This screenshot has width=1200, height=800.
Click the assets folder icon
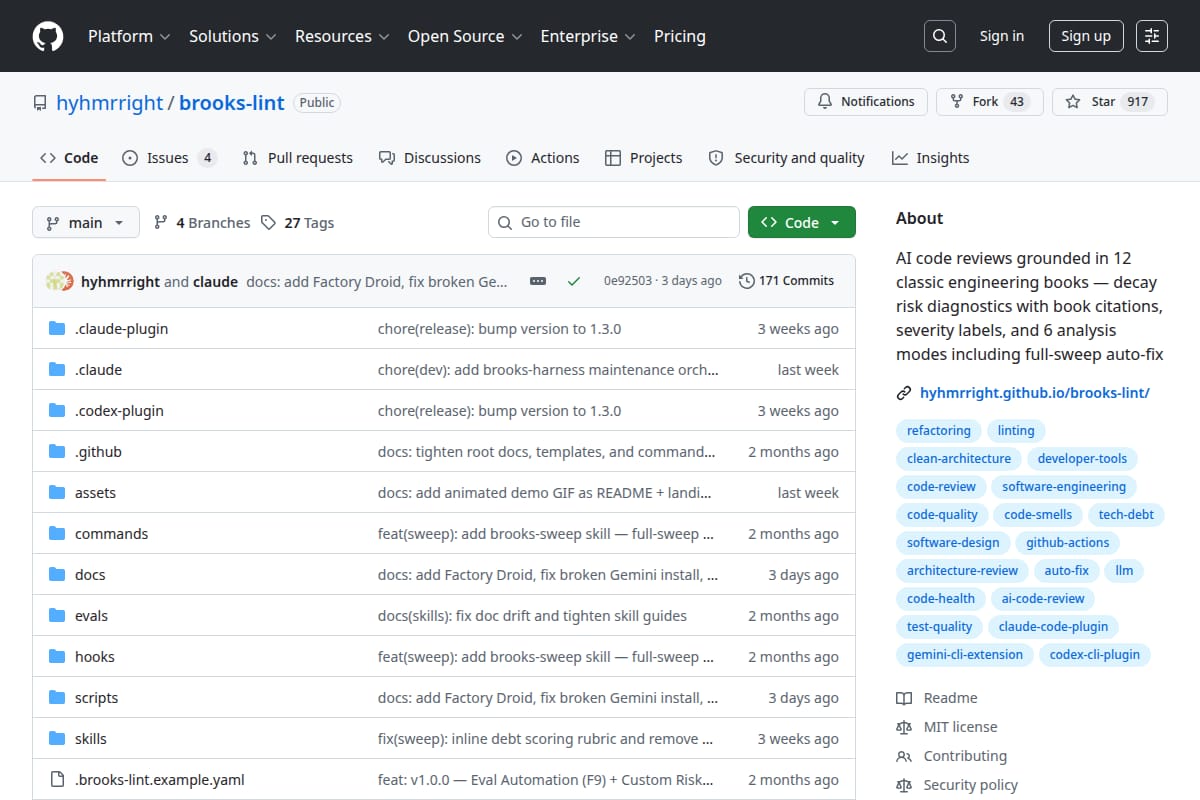[57, 493]
